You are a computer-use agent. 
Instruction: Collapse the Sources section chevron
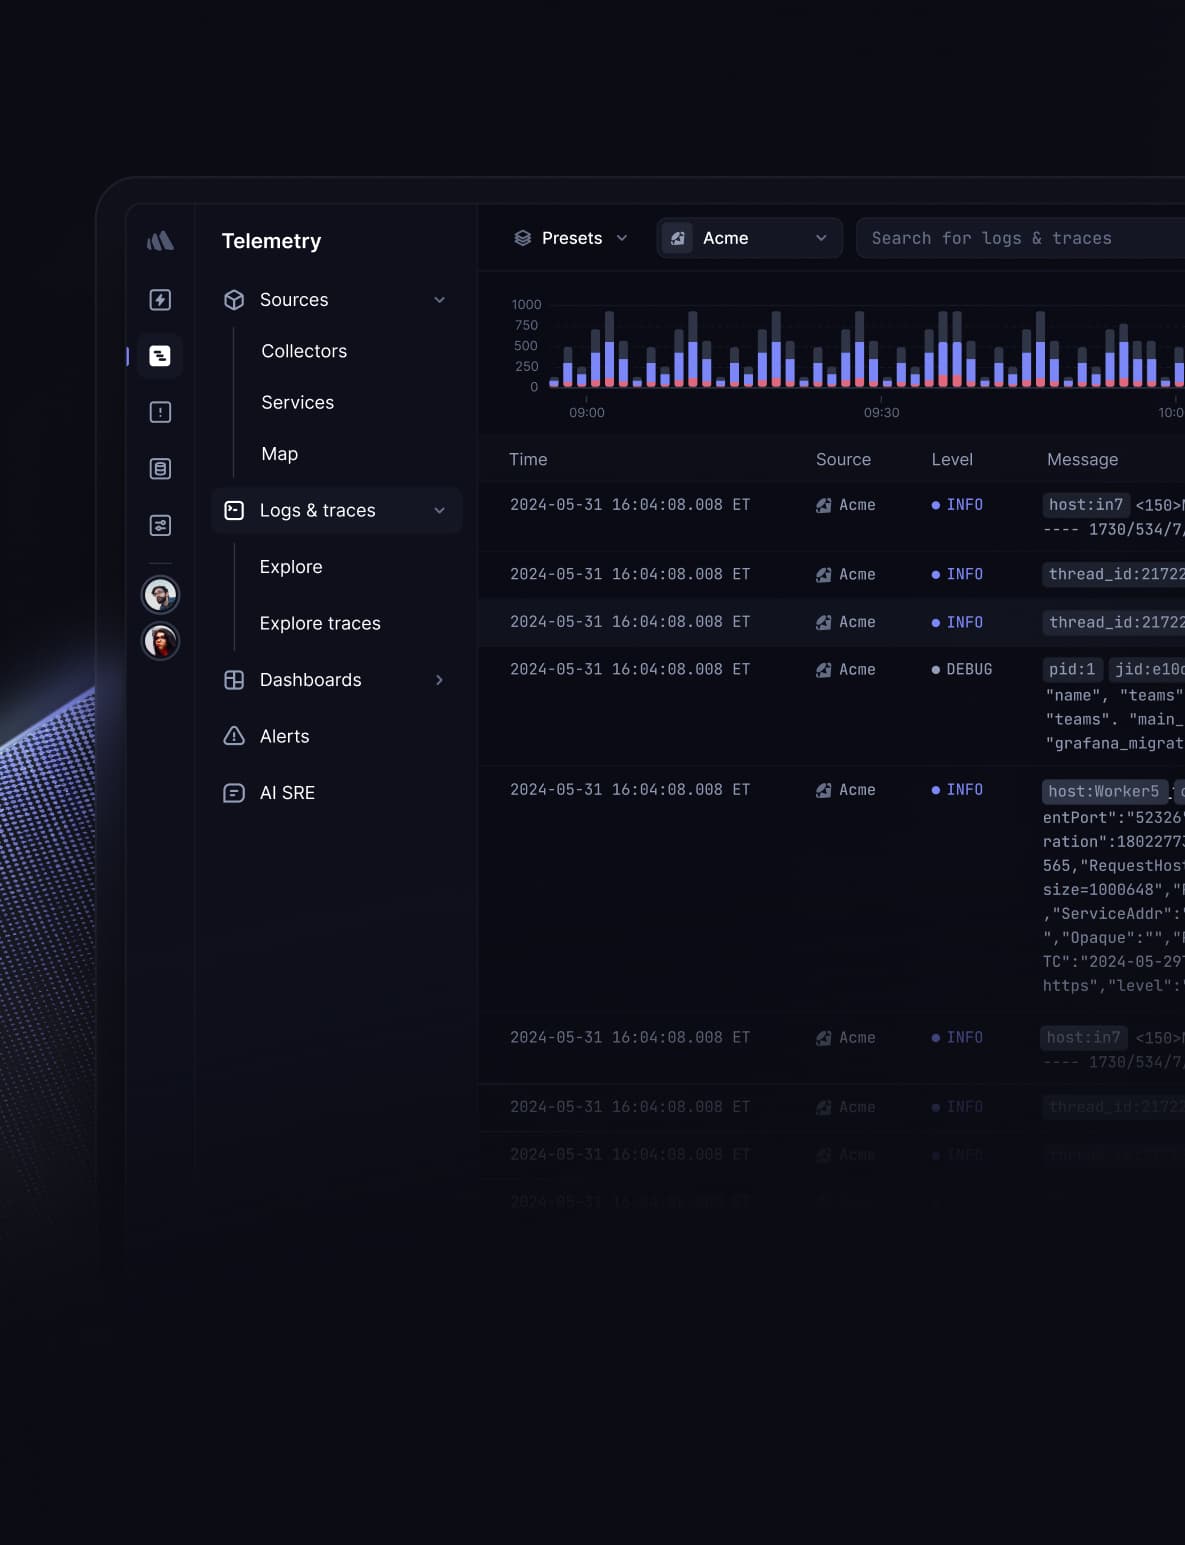pyautogui.click(x=439, y=300)
